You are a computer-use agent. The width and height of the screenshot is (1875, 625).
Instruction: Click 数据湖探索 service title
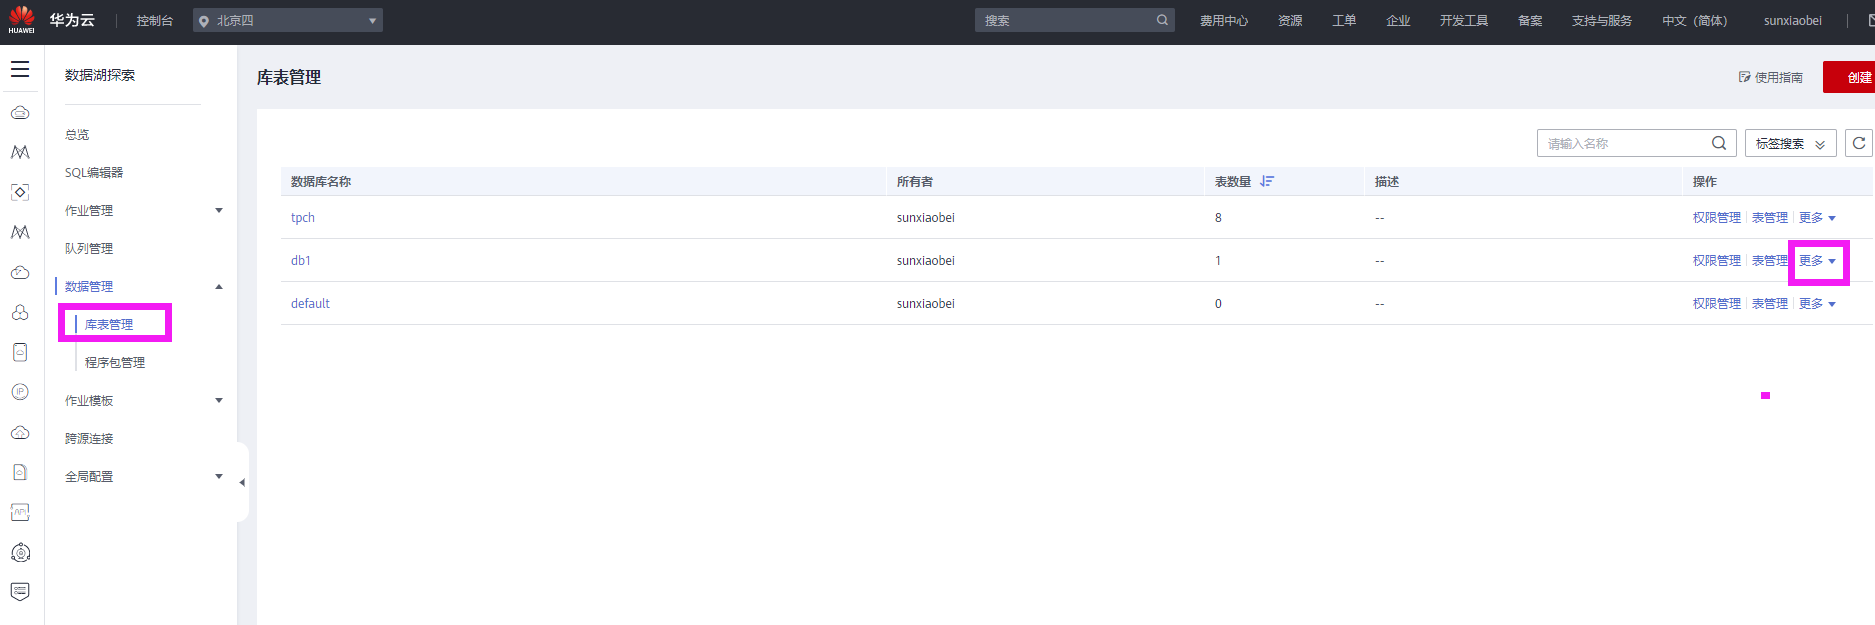click(x=100, y=75)
